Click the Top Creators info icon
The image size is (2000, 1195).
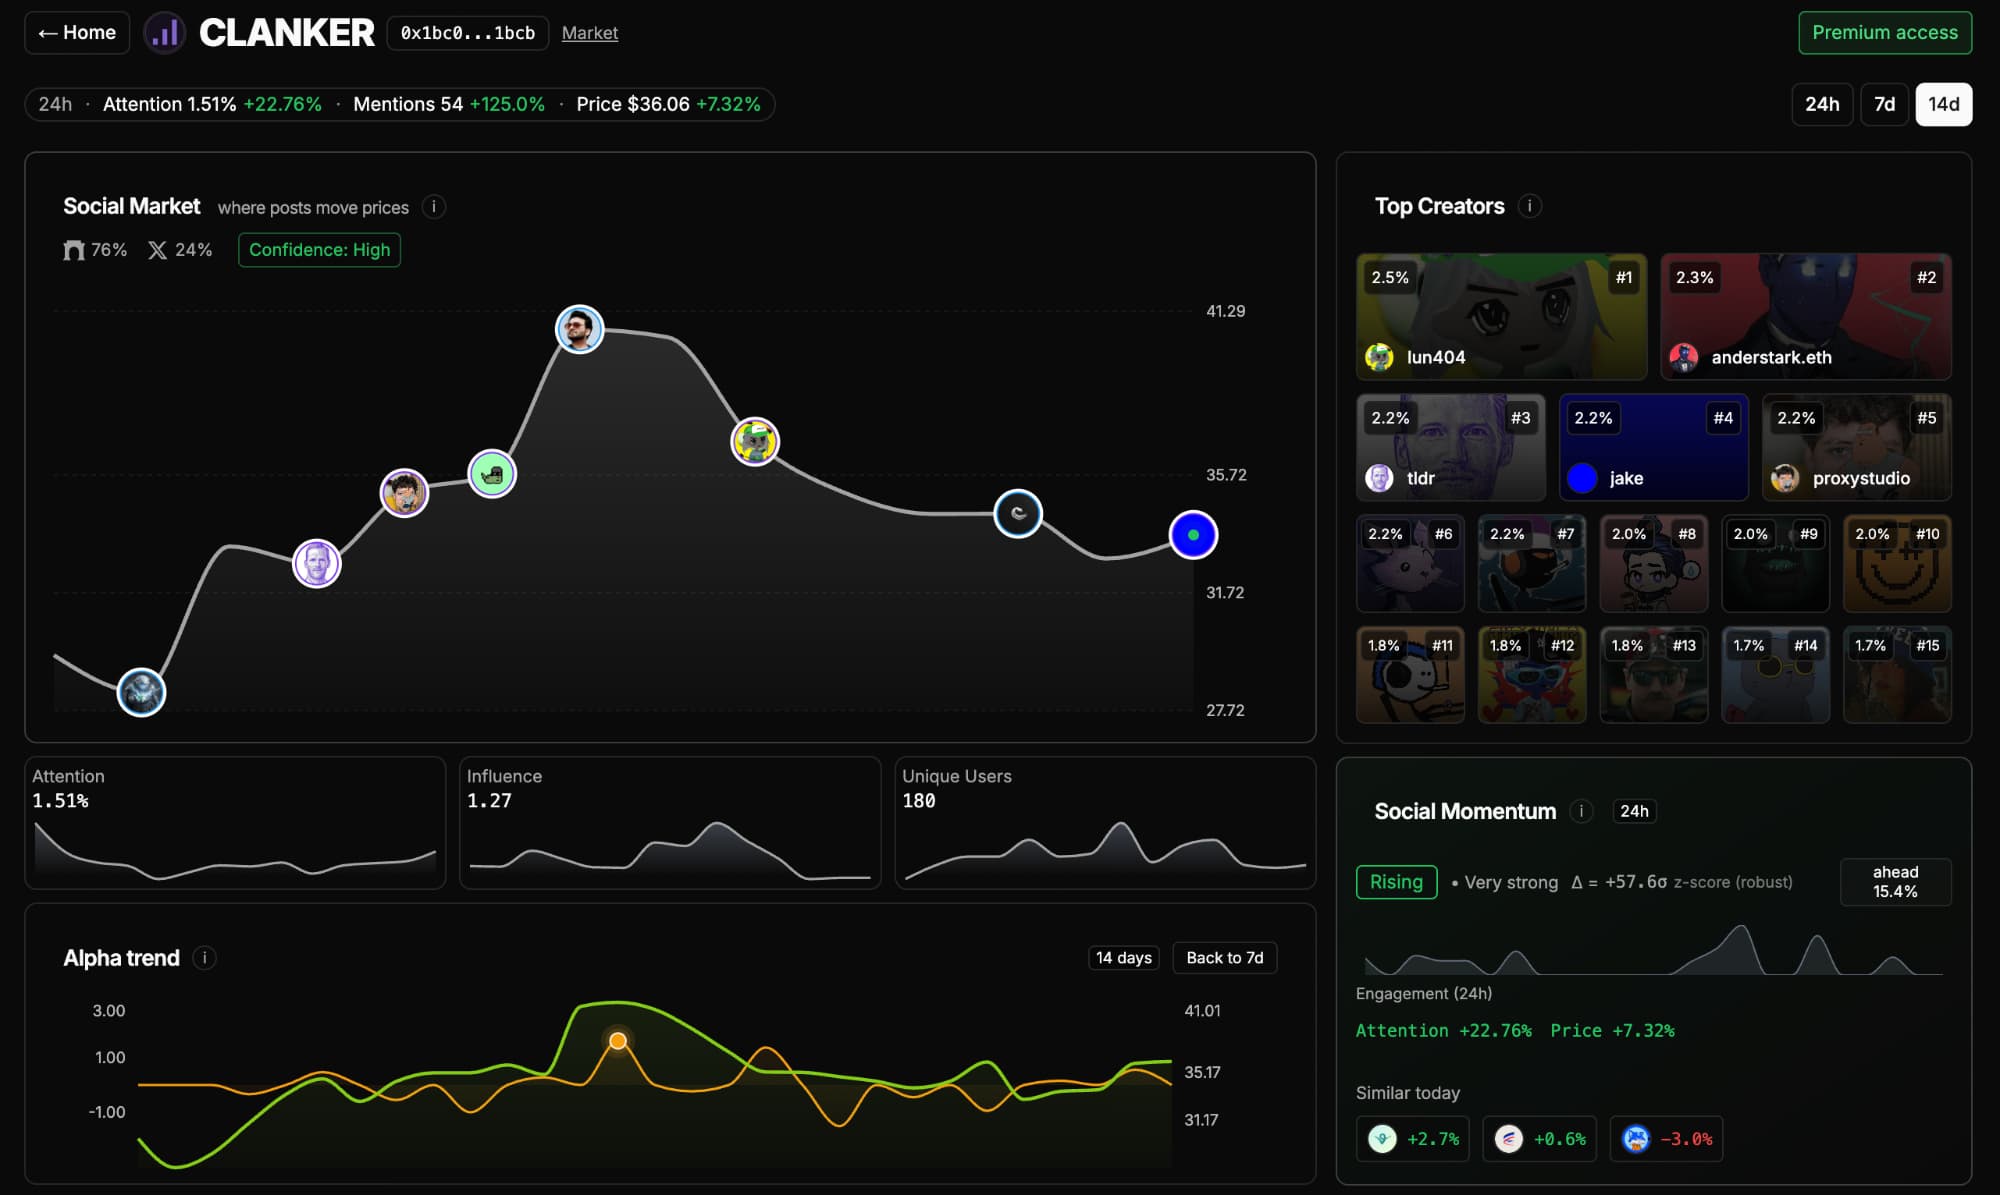pyautogui.click(x=1529, y=206)
